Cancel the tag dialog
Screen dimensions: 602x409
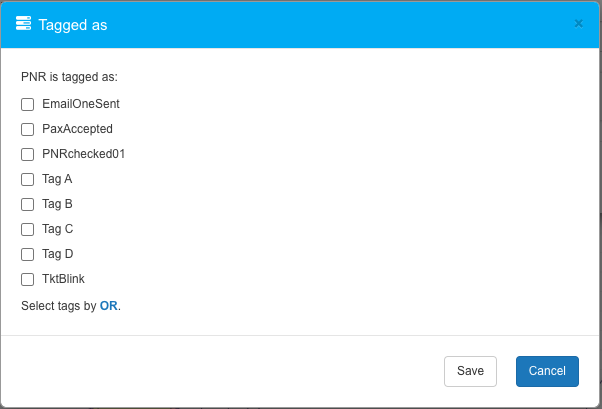pyautogui.click(x=547, y=371)
